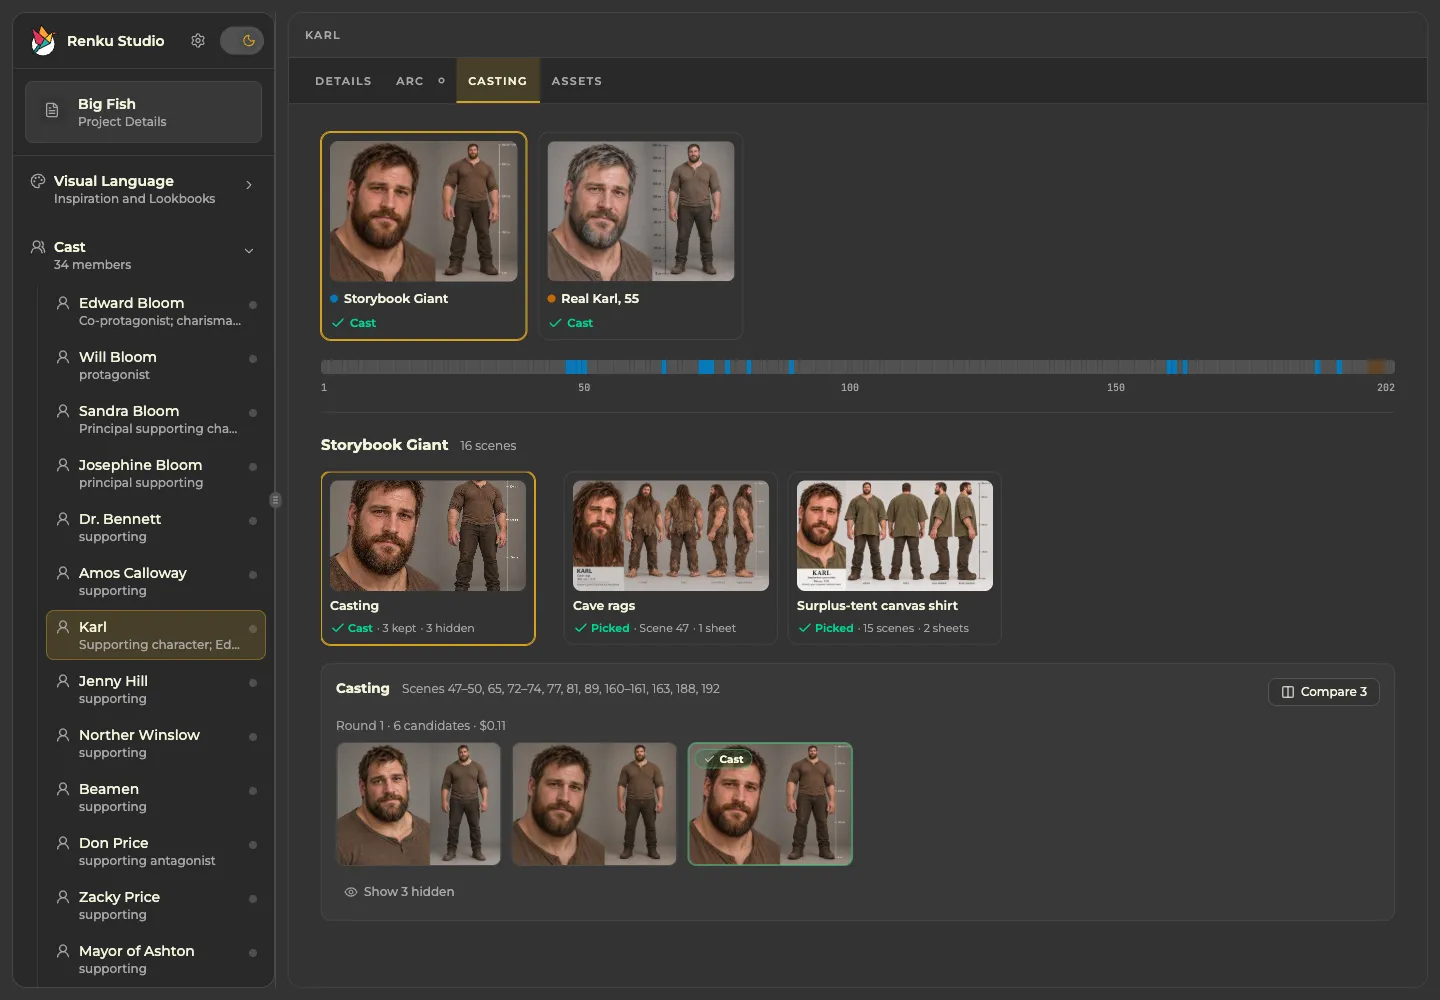
Task: Click the orange marker at timeline end
Action: click(1378, 367)
